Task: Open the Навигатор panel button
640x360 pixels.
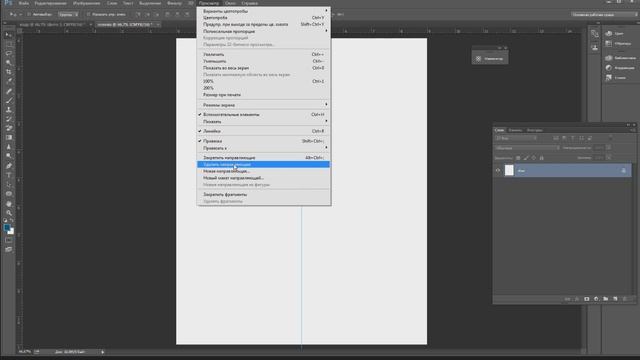Action: pos(490,59)
